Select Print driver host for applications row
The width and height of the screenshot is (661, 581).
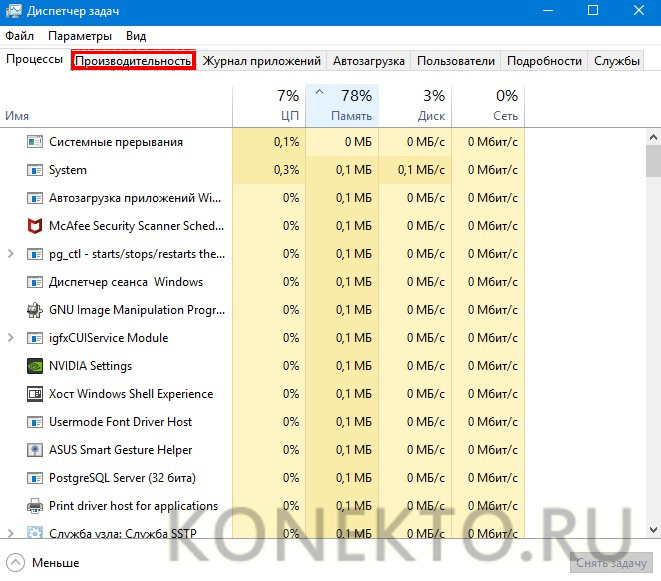pos(262,506)
